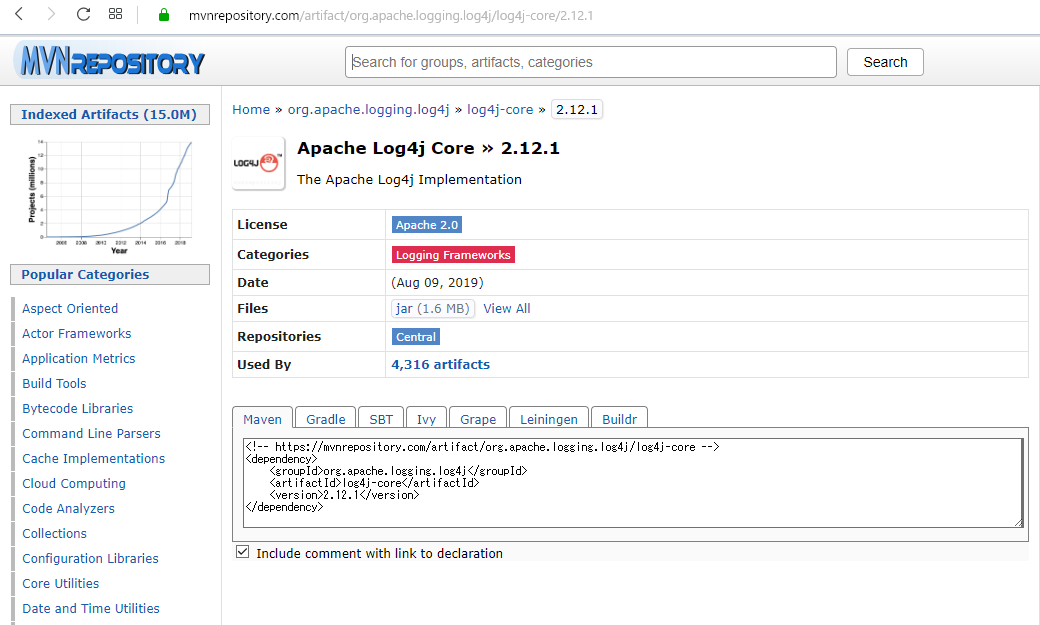The image size is (1040, 625).
Task: Open the Bytecode Libraries category
Action: tap(77, 409)
